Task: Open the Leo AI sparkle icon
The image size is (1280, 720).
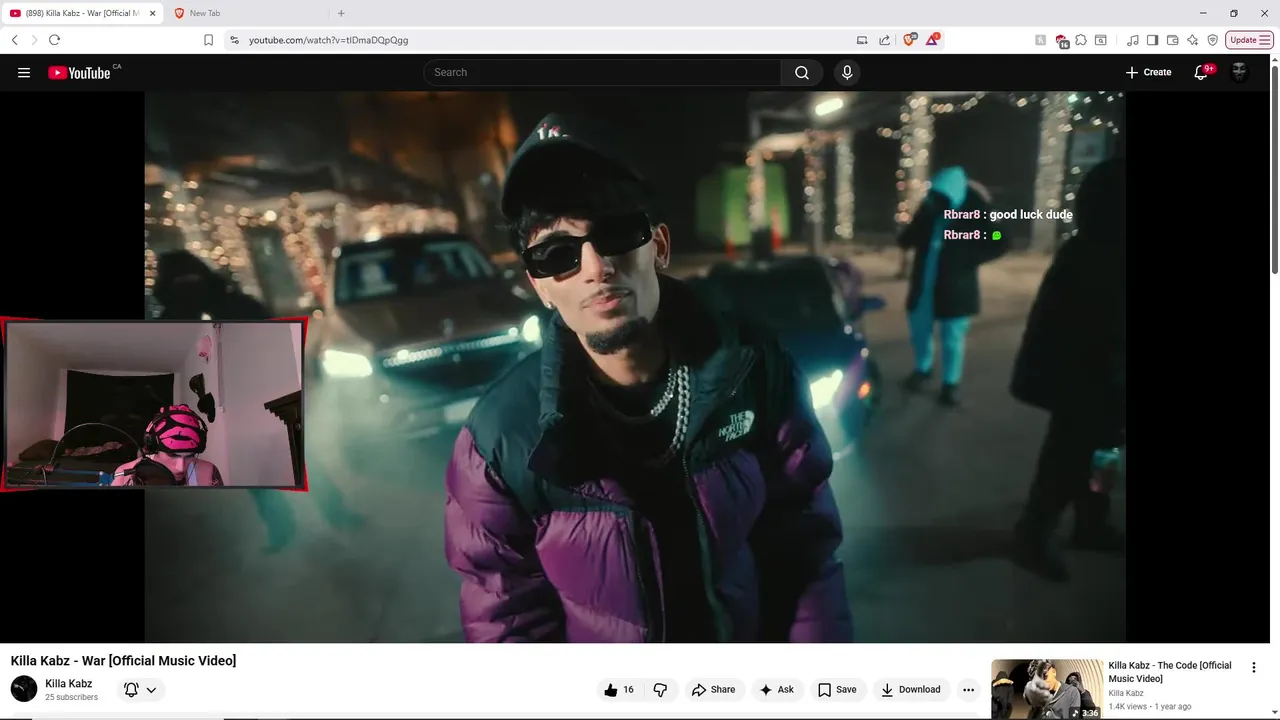Action: coord(1192,40)
